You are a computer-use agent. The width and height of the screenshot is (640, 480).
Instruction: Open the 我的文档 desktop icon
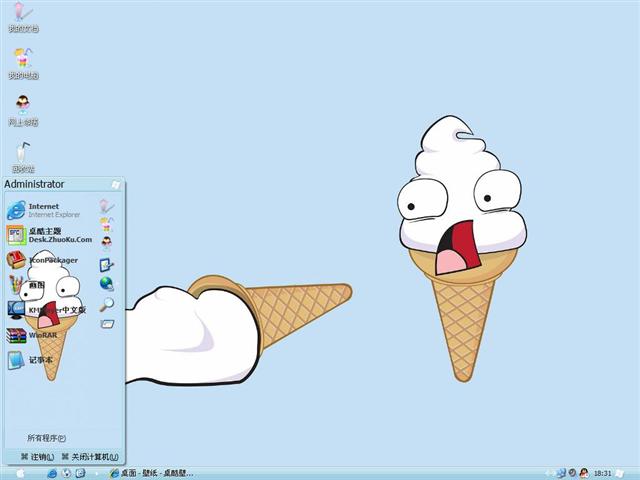(x=23, y=17)
